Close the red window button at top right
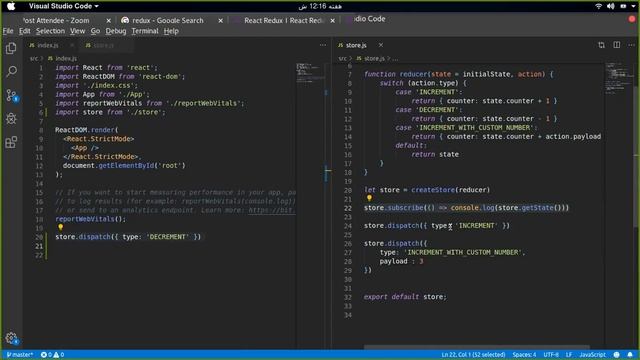Screen dimensions: 640x360 (x=632, y=19)
